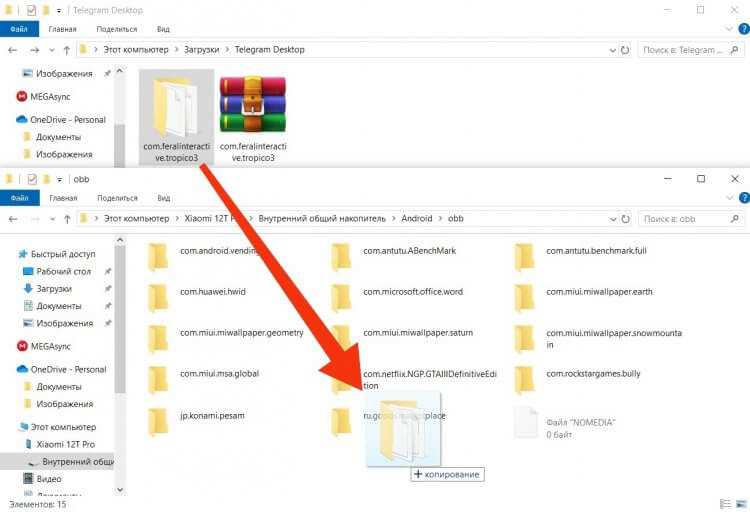
Task: Open recent locations dropdown in obb window
Action: click(x=52, y=219)
